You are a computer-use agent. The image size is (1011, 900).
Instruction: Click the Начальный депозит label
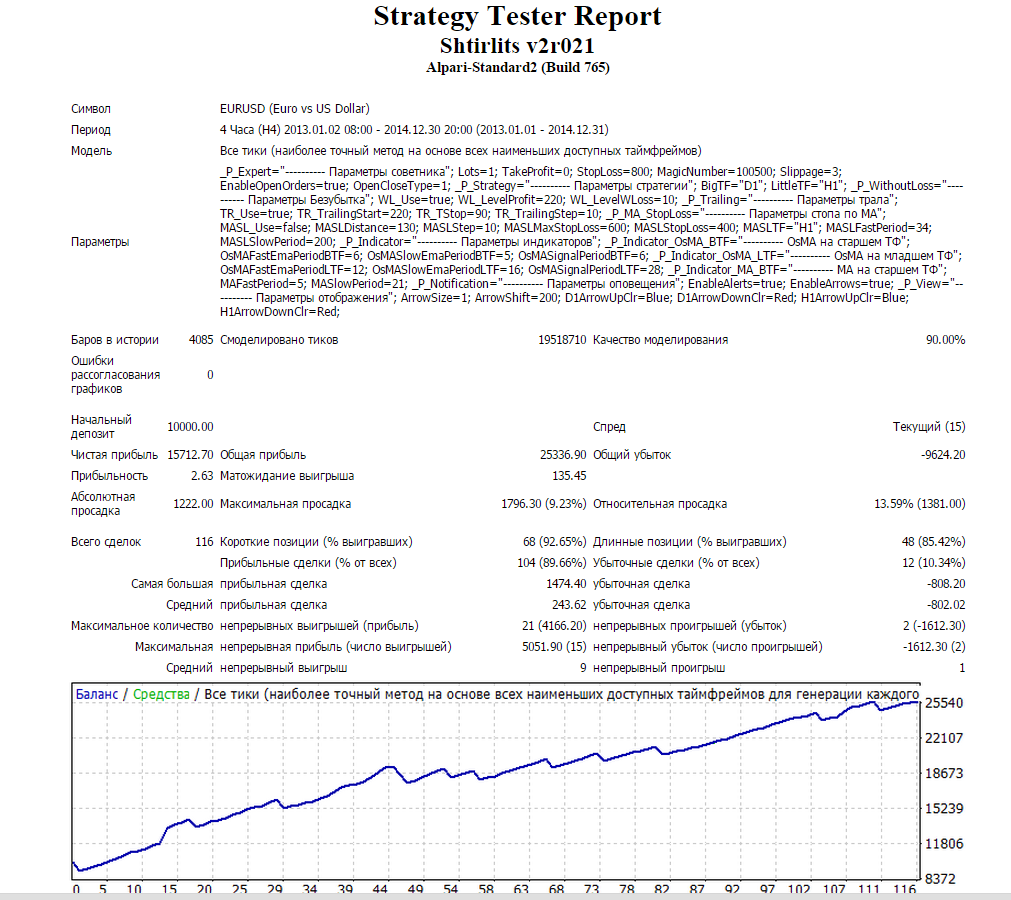pos(101,427)
